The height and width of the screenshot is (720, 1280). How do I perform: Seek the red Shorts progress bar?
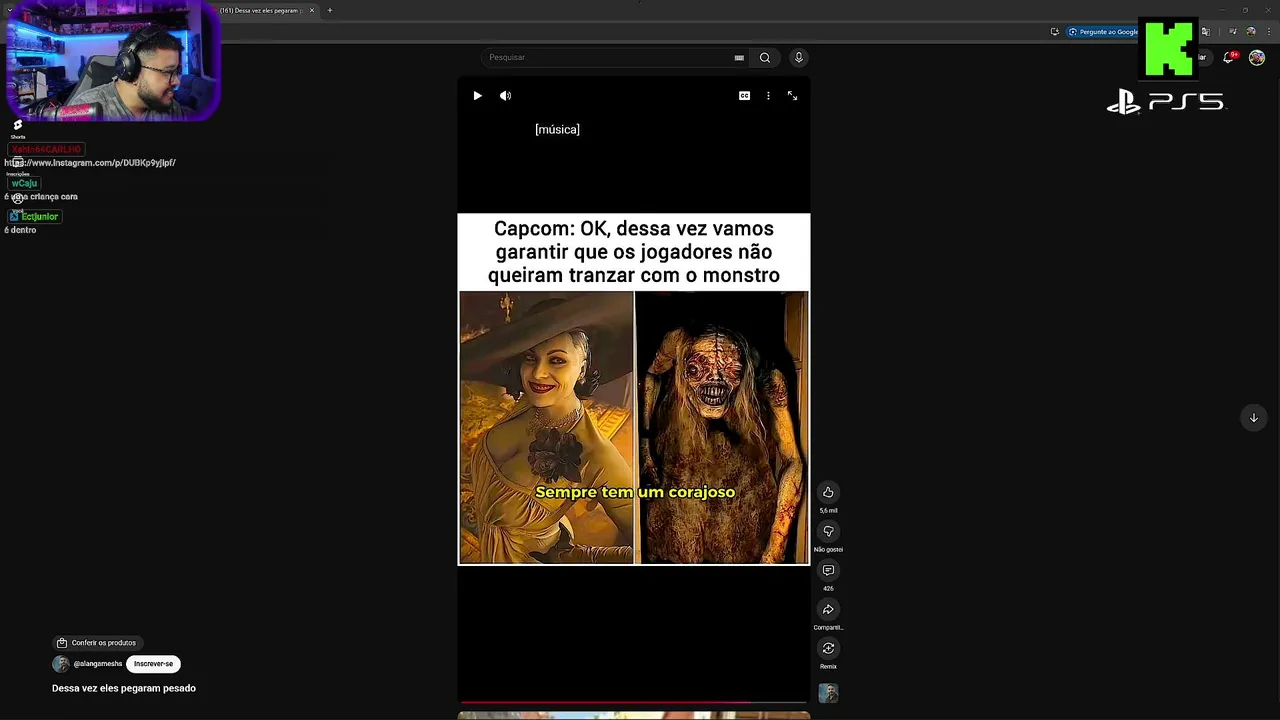pos(633,703)
